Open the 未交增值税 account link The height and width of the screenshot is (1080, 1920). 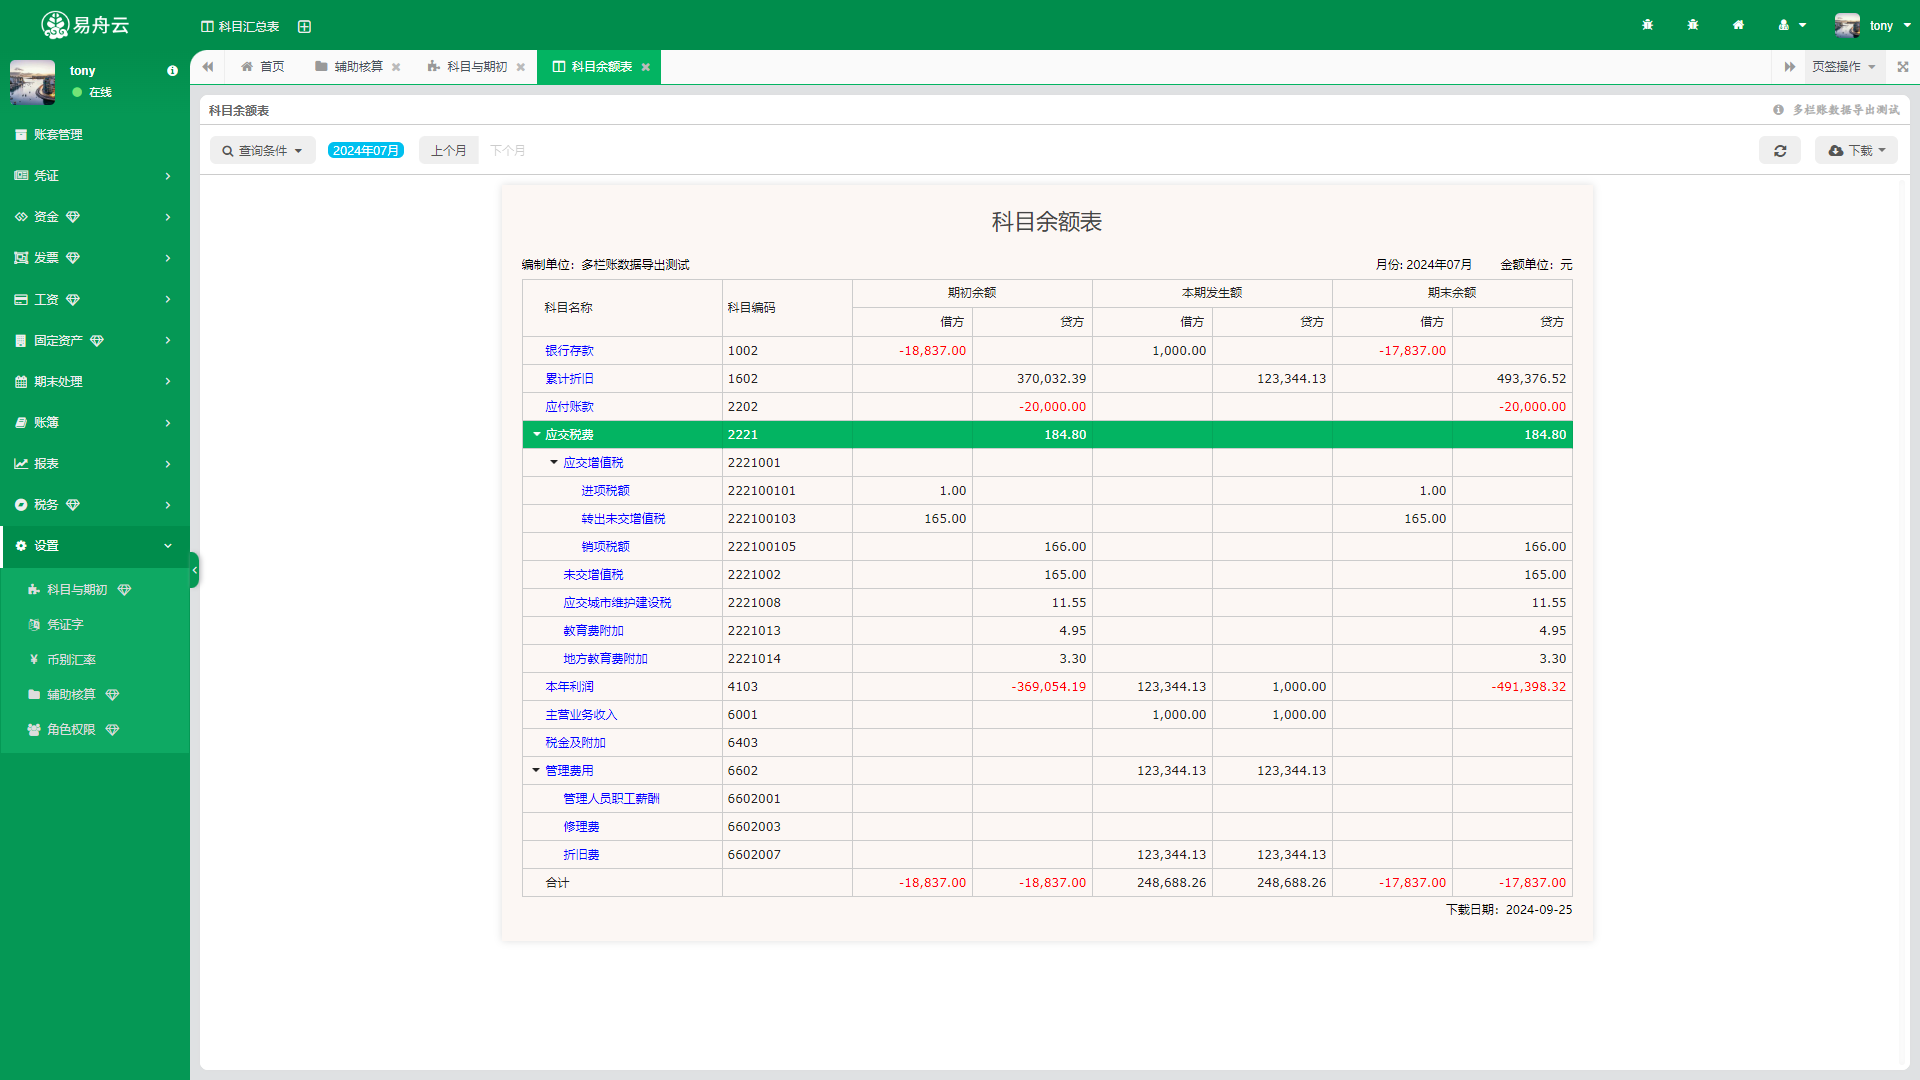[593, 574]
